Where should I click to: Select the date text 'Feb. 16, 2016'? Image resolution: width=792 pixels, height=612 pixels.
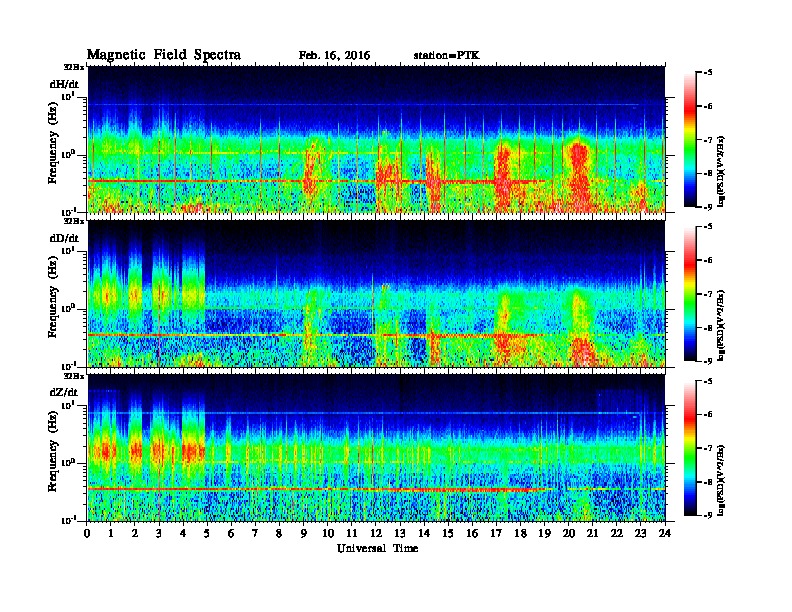tap(334, 55)
